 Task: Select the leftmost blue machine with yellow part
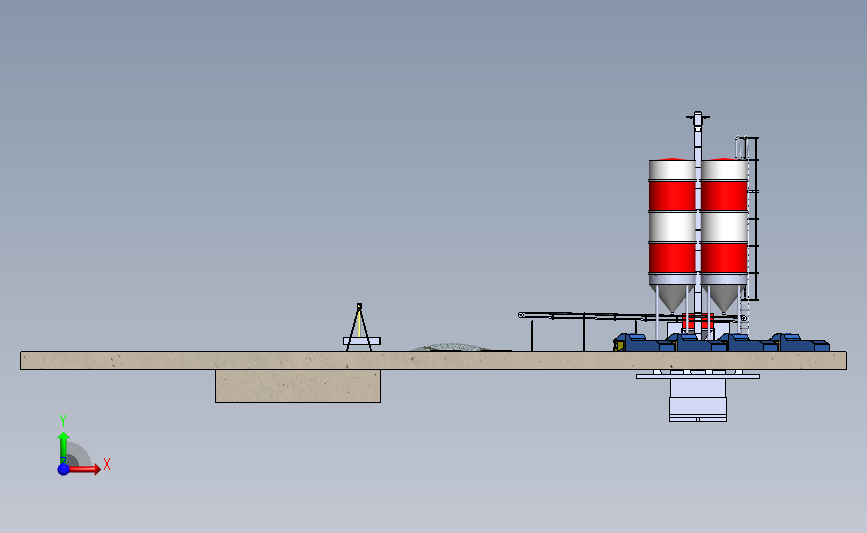(x=643, y=342)
